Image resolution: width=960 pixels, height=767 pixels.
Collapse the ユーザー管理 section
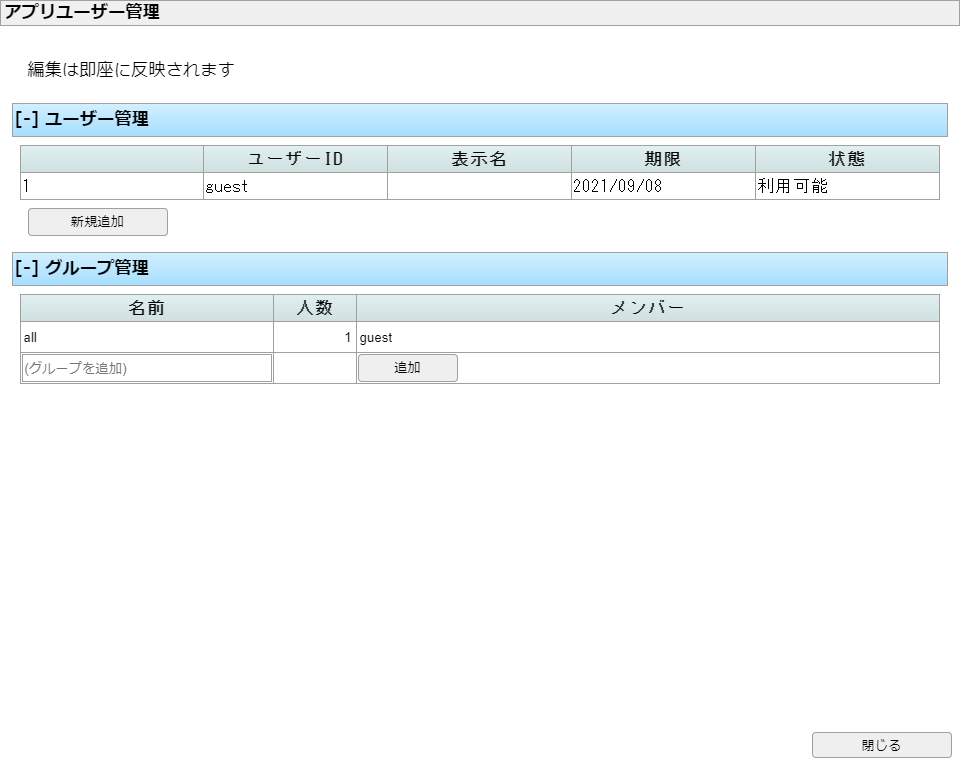tap(27, 119)
